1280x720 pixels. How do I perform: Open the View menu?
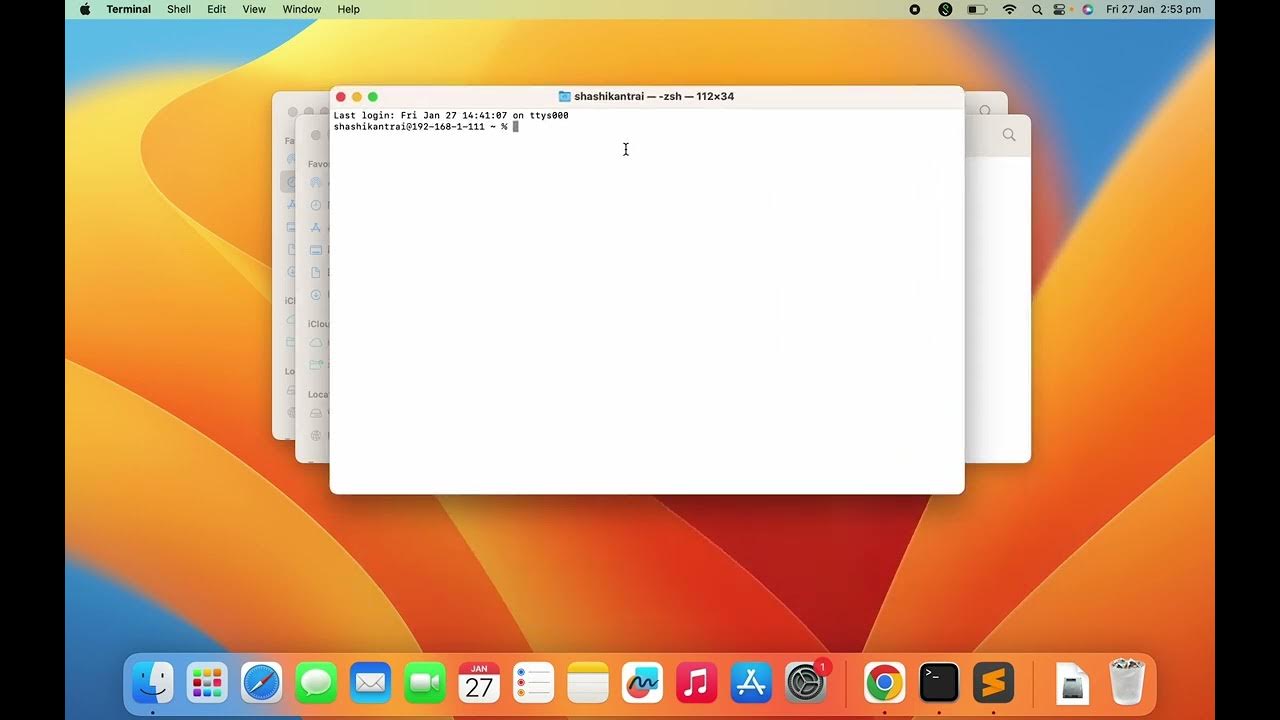(x=254, y=9)
